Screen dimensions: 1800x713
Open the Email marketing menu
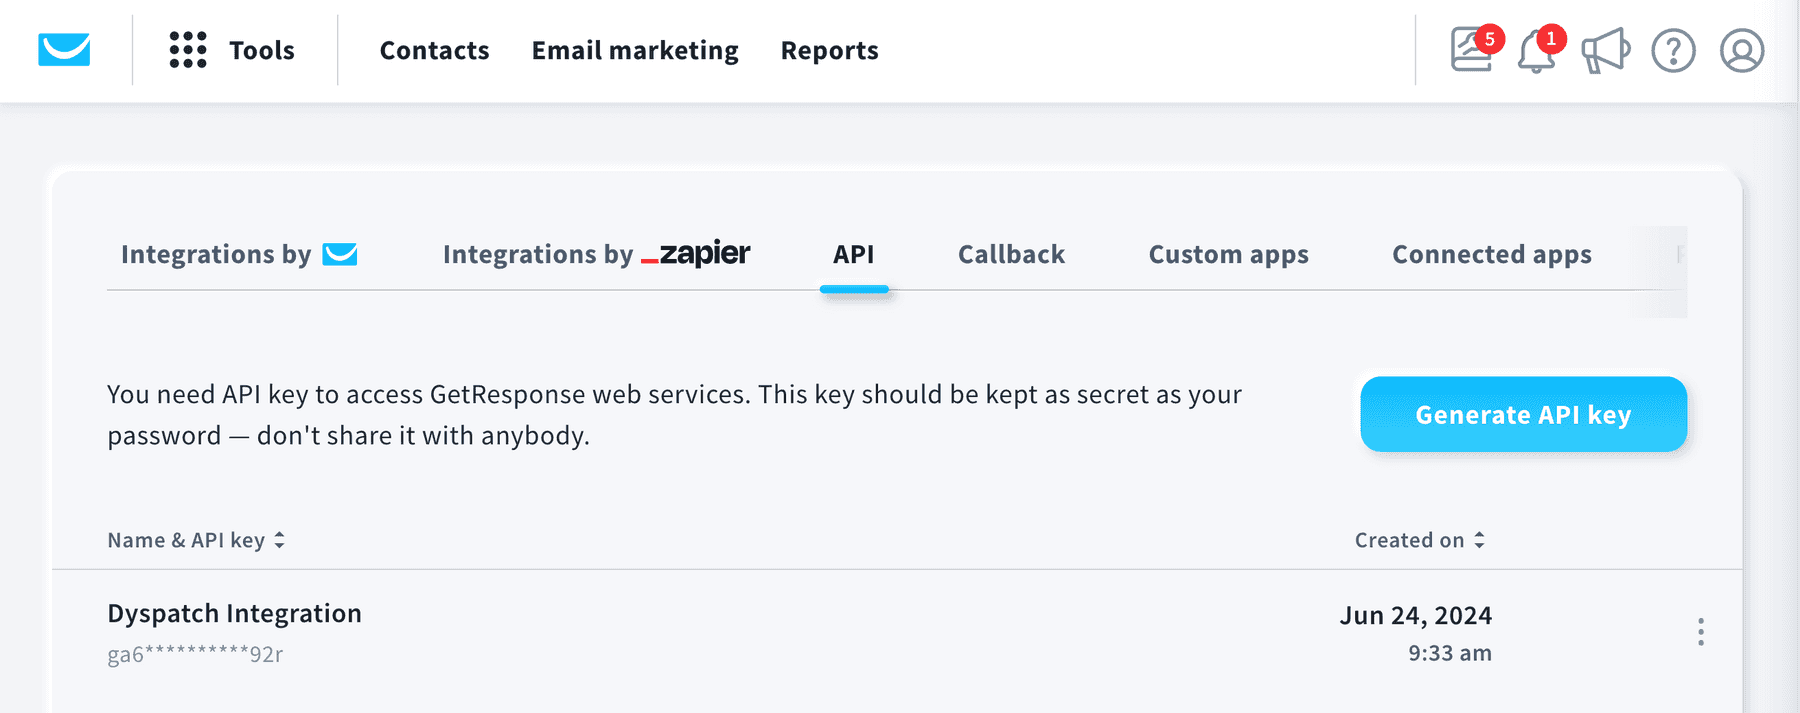click(x=635, y=50)
